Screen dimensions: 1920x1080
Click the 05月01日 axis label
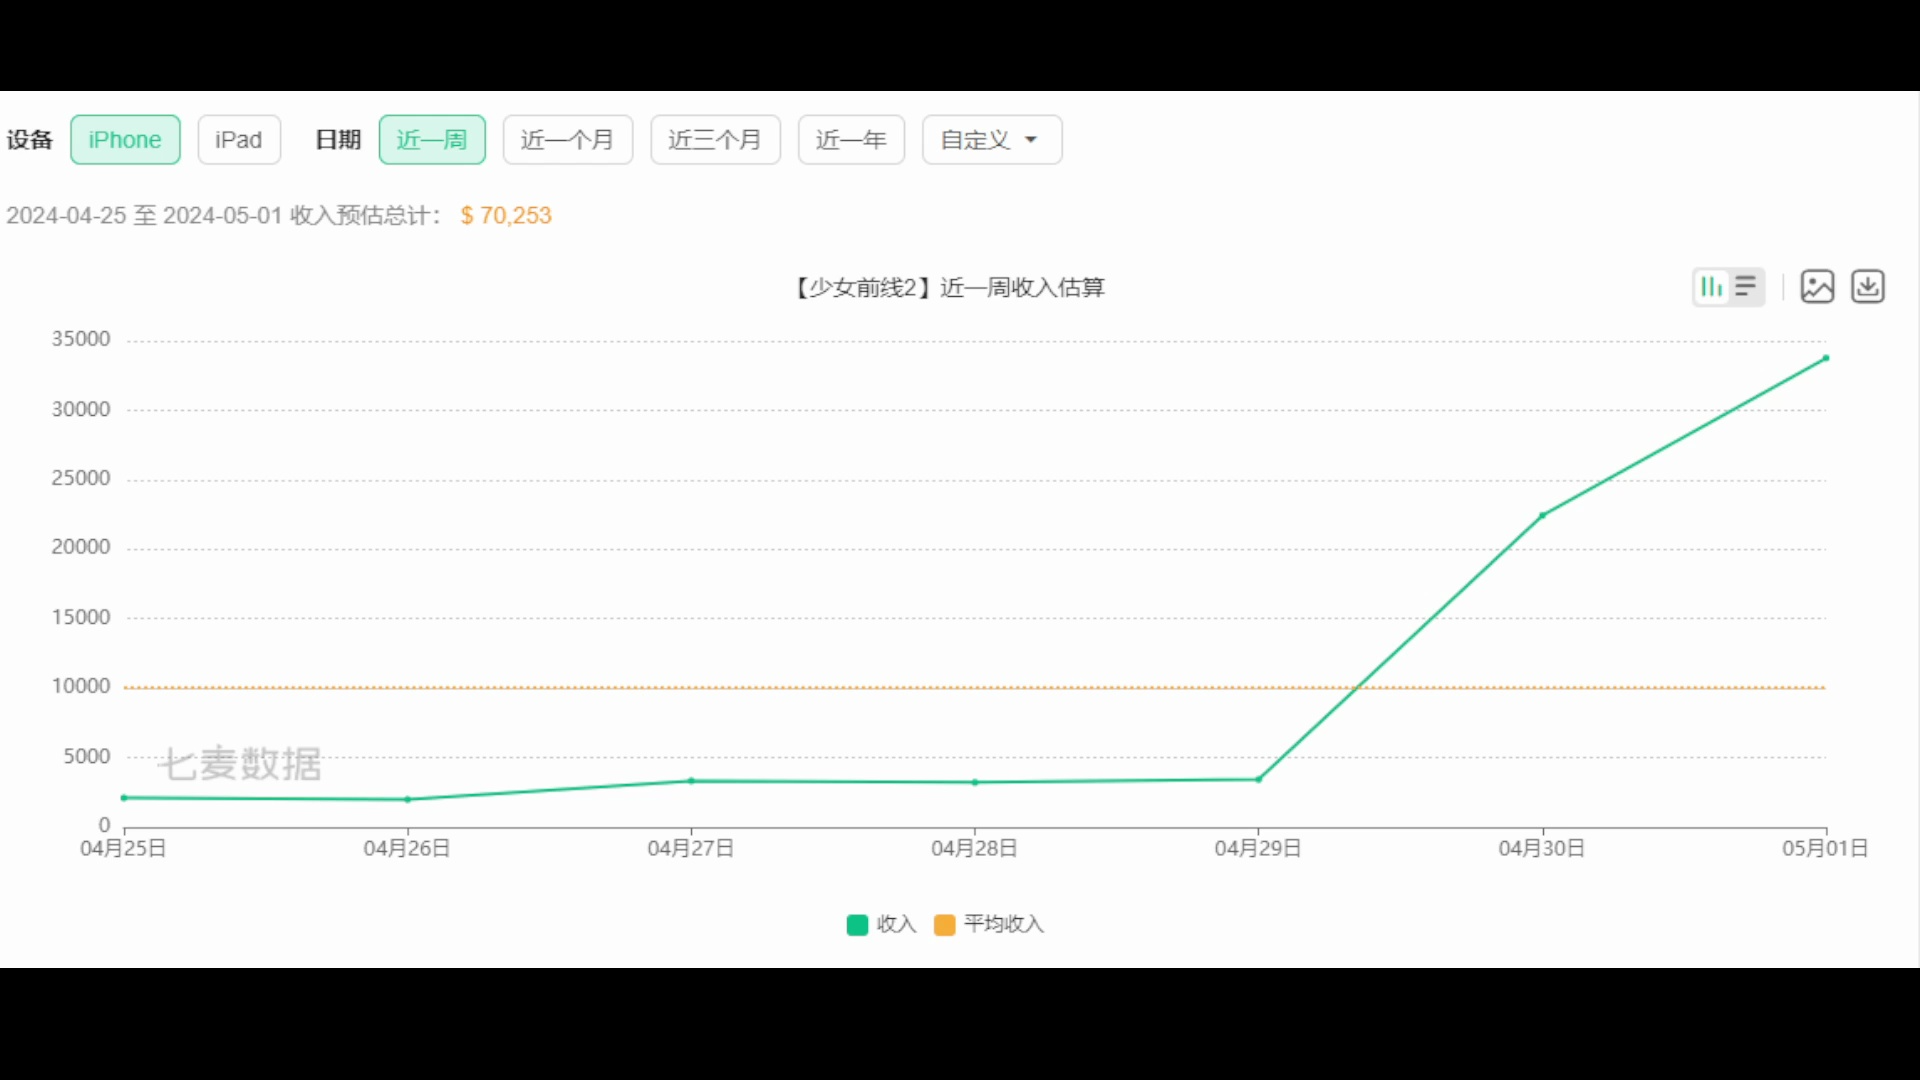pyautogui.click(x=1825, y=848)
